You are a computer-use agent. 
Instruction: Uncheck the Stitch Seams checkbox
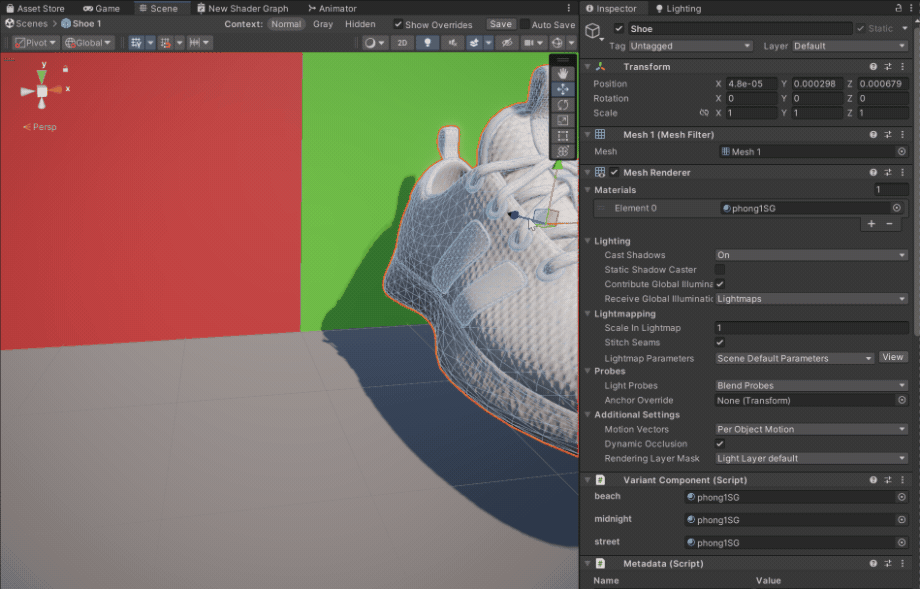tap(720, 343)
